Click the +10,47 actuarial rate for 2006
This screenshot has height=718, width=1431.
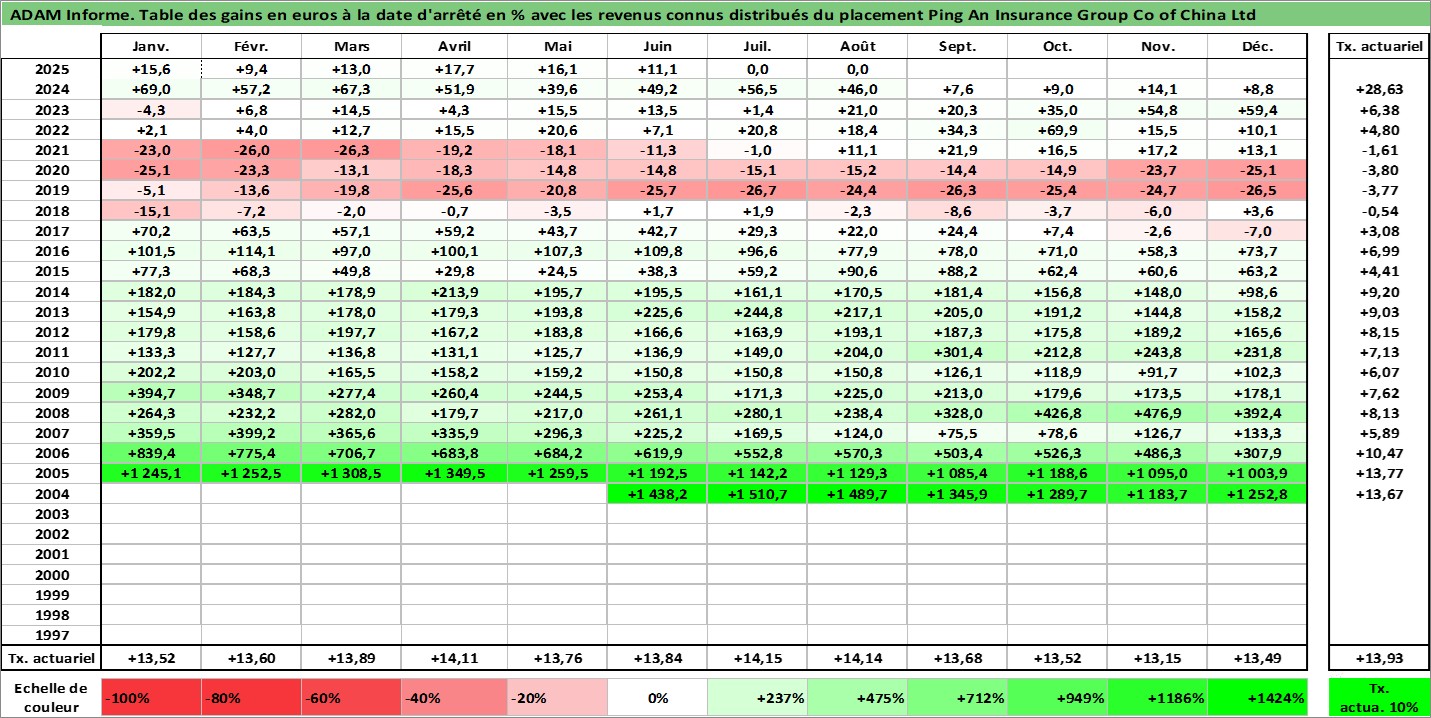click(x=1378, y=453)
